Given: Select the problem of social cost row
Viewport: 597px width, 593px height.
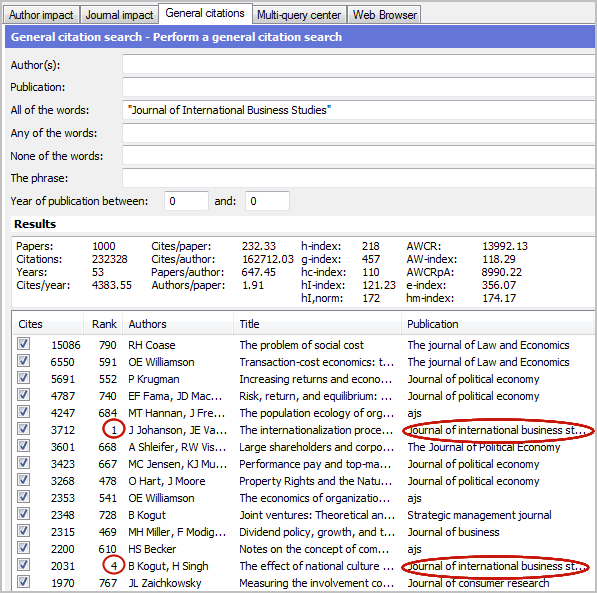Looking at the screenshot, I should coord(303,345).
